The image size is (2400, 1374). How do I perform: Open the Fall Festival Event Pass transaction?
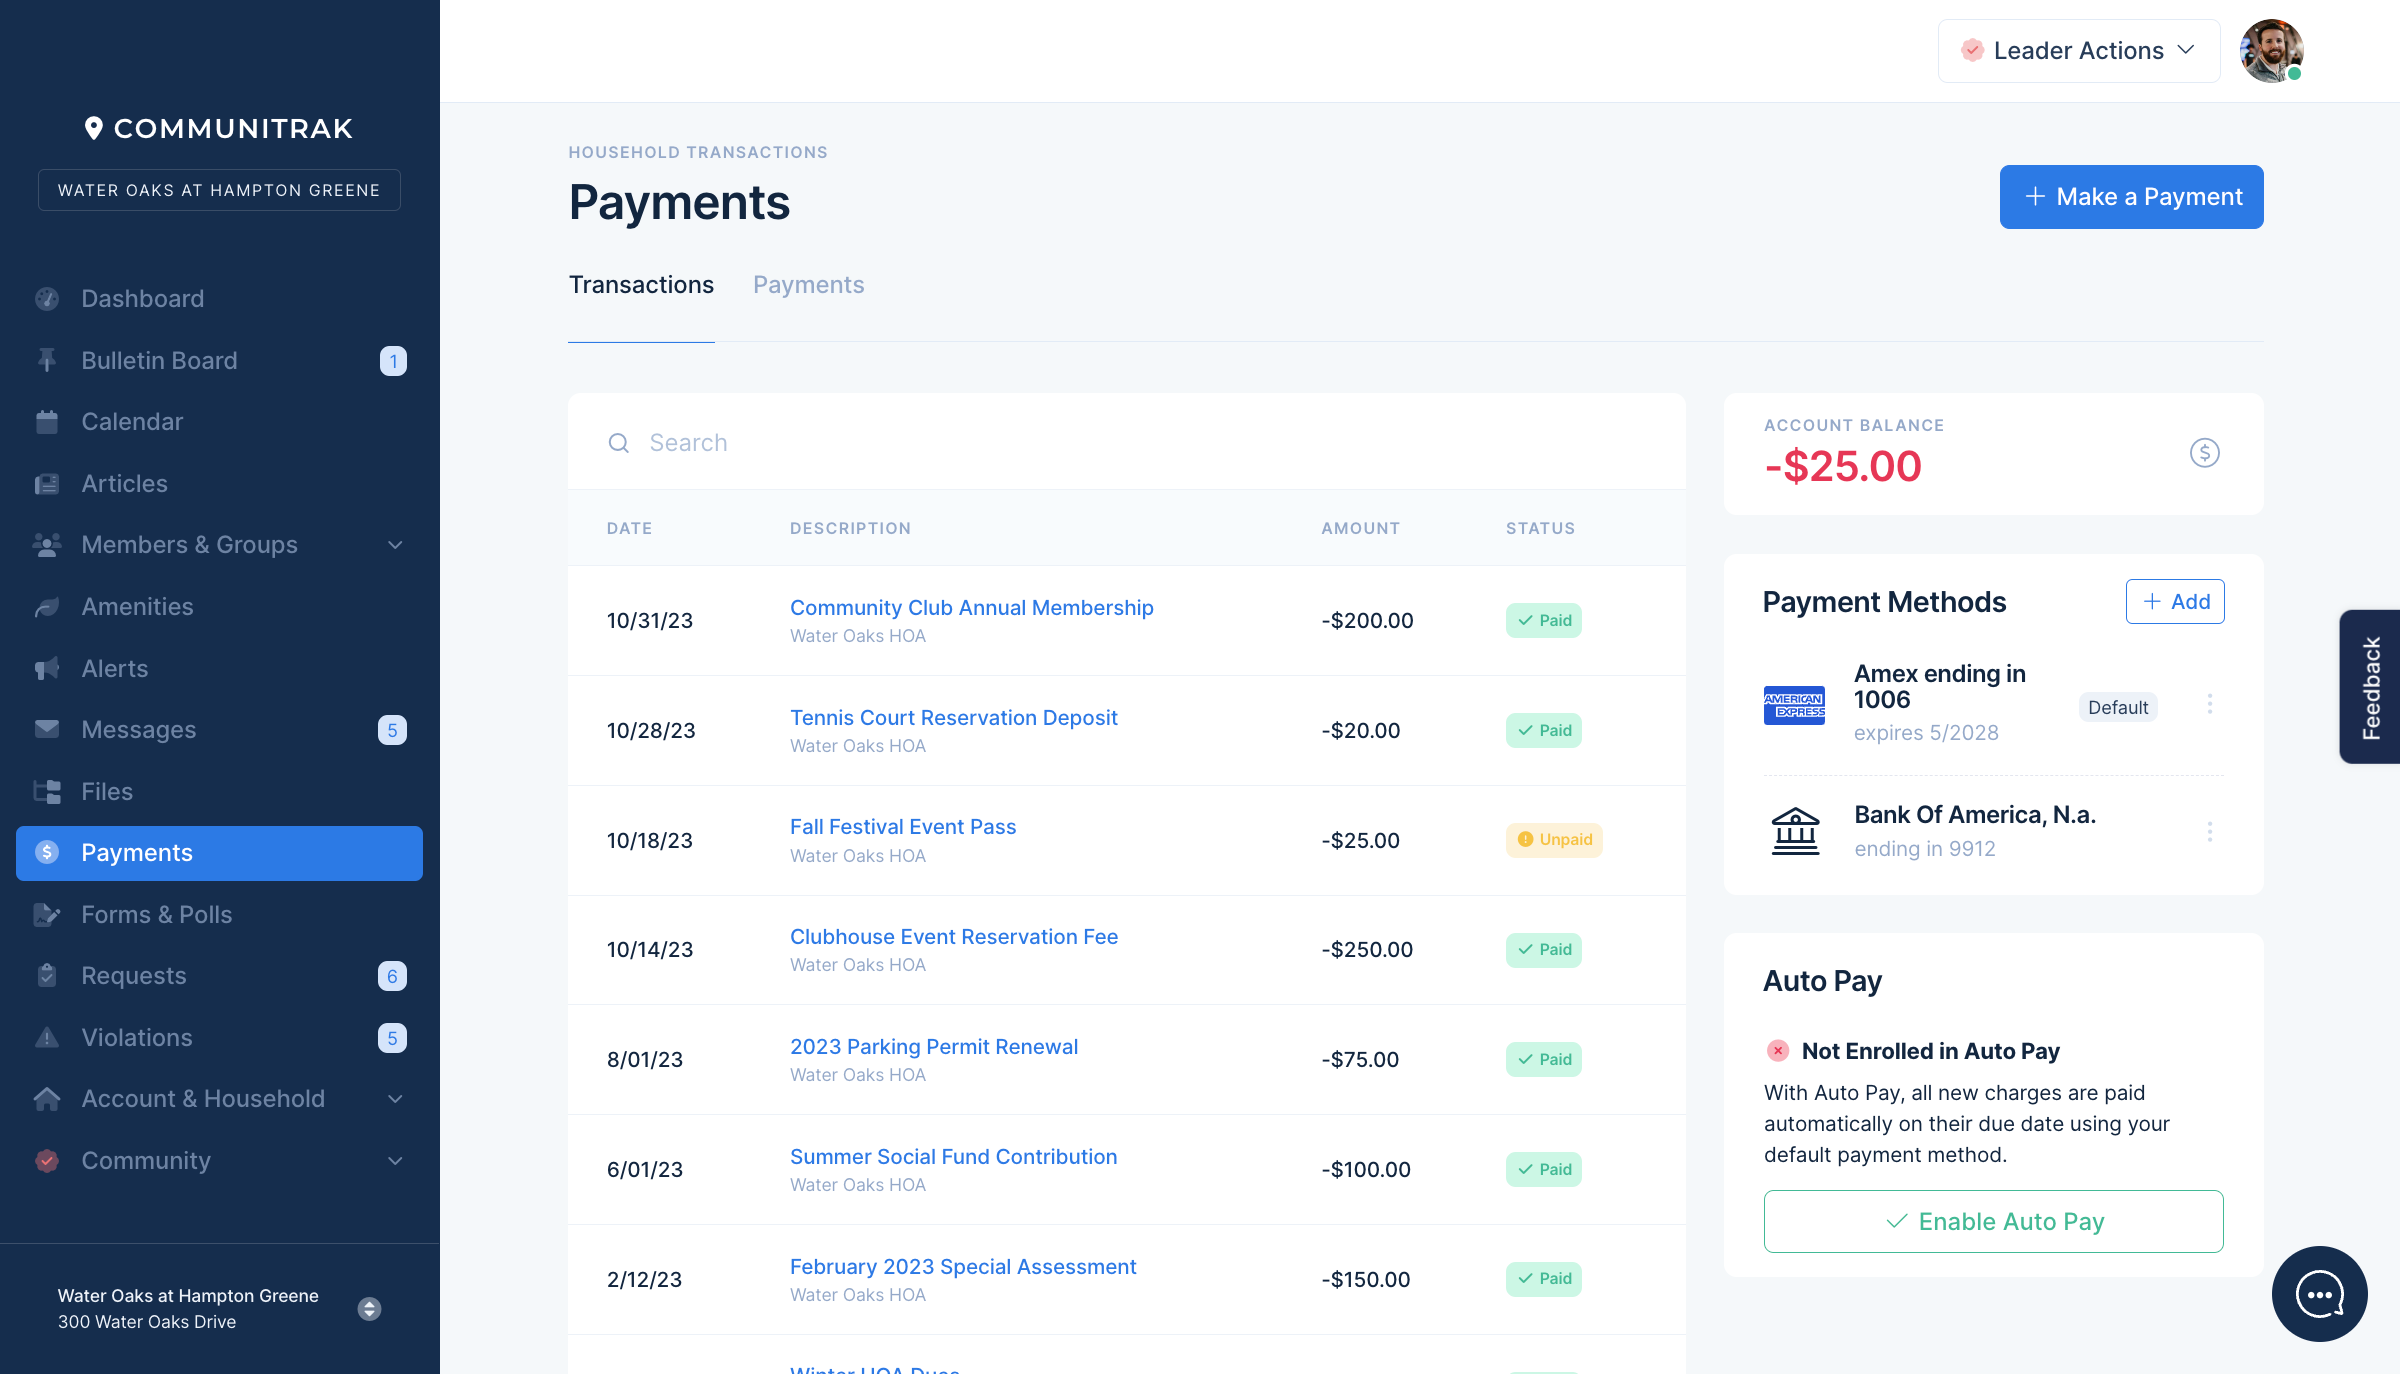[902, 826]
